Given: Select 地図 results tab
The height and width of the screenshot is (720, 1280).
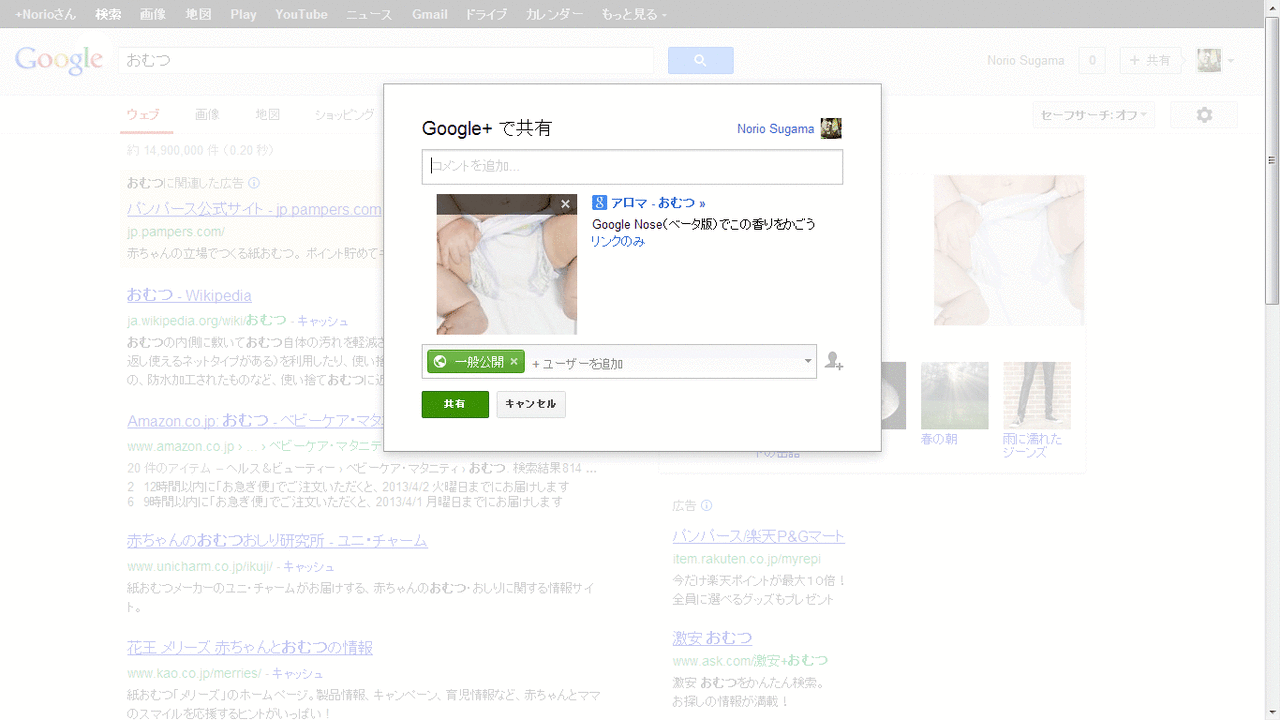Looking at the screenshot, I should (267, 115).
